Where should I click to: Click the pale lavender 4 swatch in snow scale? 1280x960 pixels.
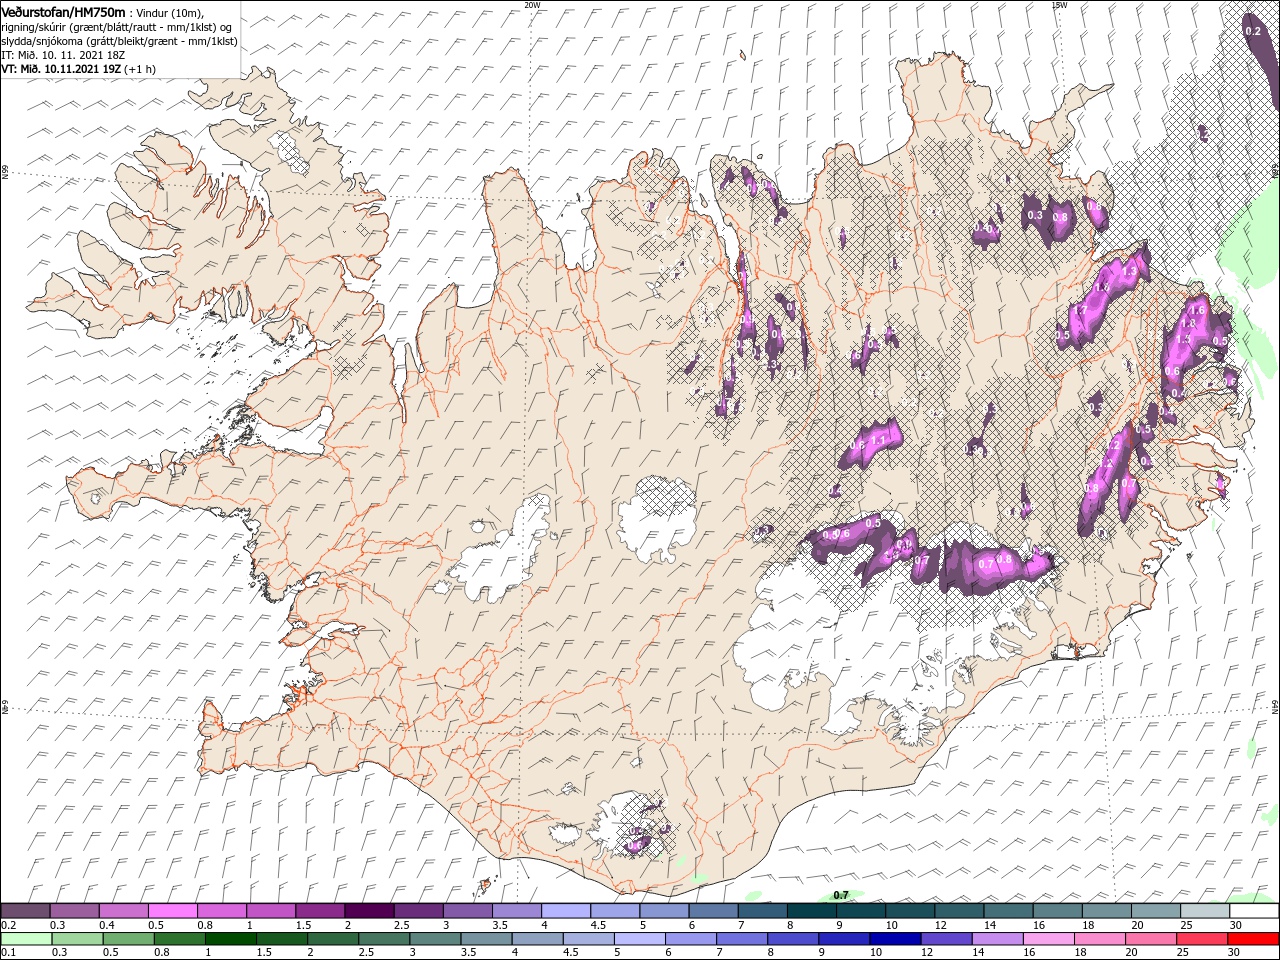point(566,911)
